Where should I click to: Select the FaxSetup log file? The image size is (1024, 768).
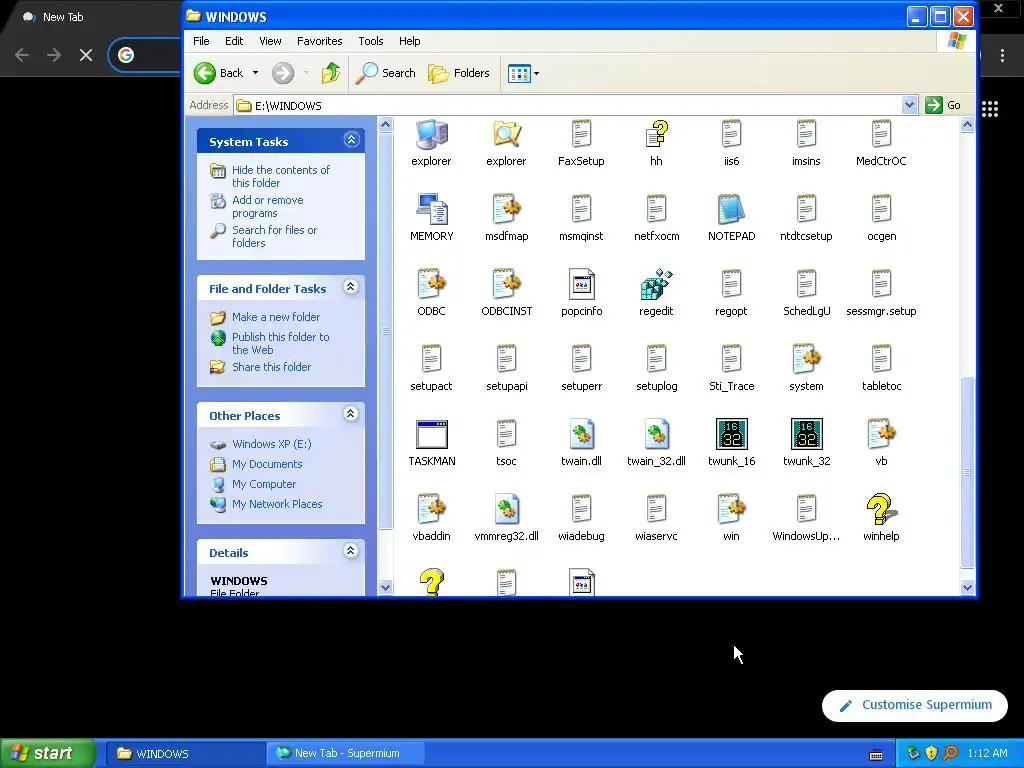[x=581, y=134]
